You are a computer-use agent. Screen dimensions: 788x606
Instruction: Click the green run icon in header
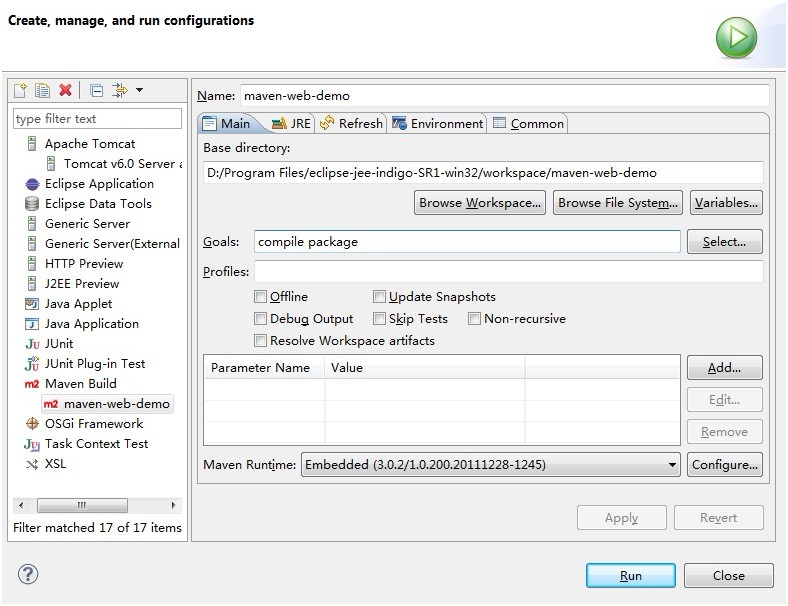point(735,37)
